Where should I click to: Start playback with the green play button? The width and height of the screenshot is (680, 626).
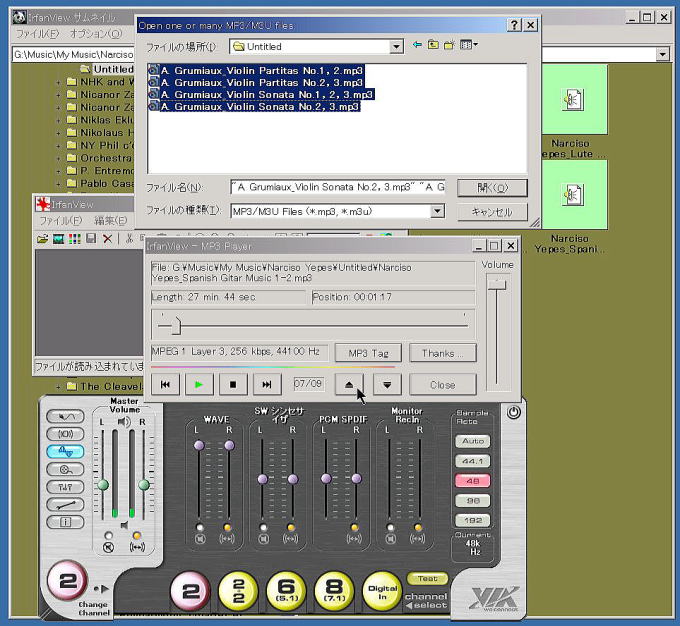coord(199,384)
